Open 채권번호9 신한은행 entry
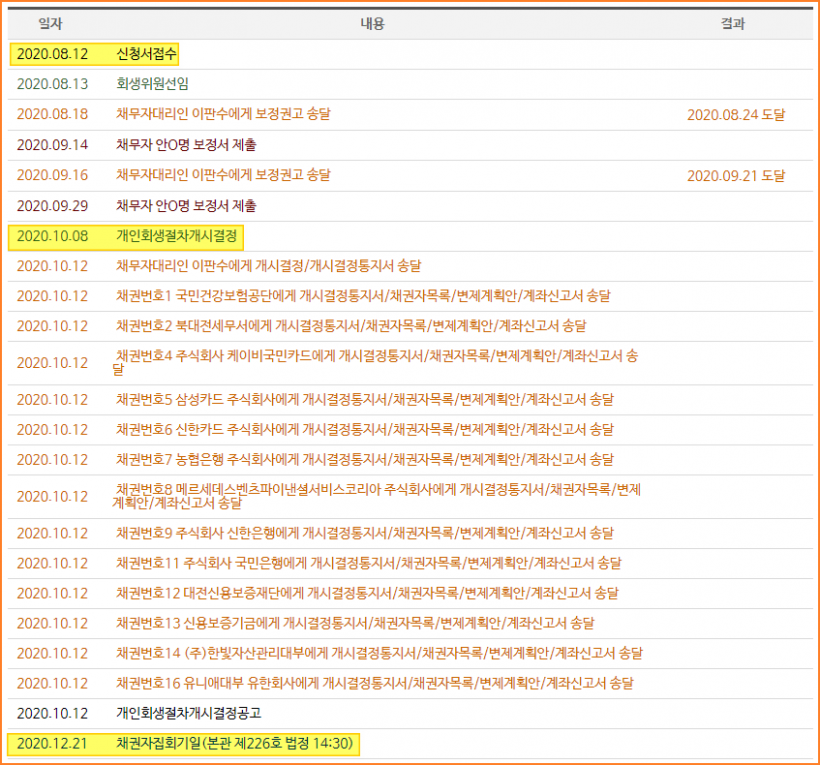 (x=365, y=533)
